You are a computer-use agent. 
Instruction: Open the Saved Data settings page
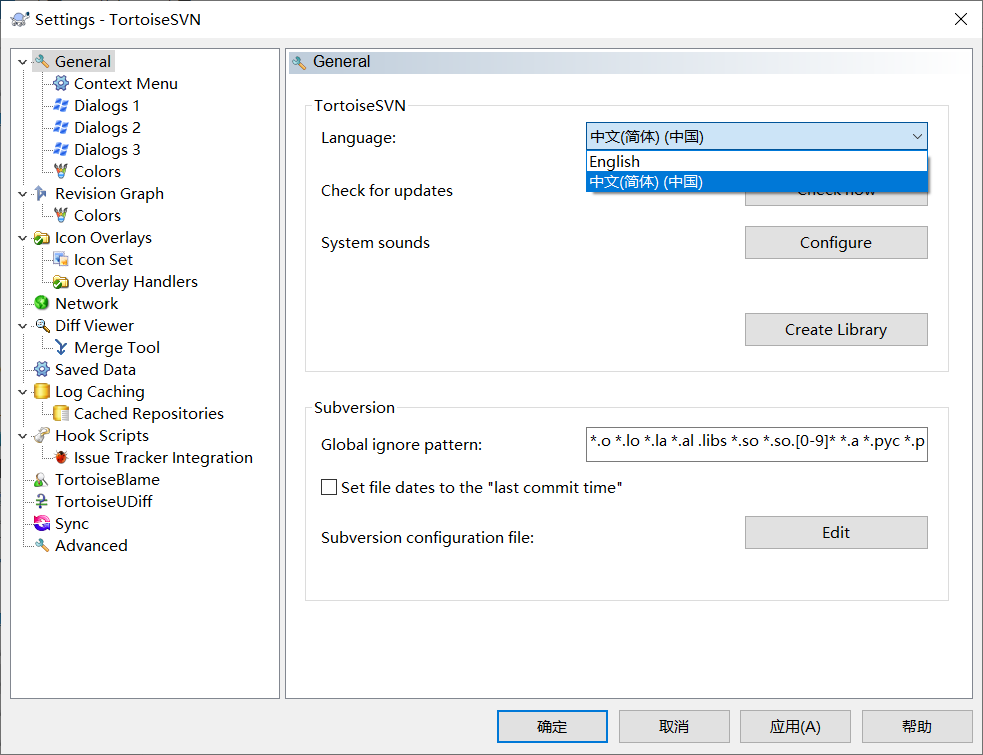(x=95, y=369)
